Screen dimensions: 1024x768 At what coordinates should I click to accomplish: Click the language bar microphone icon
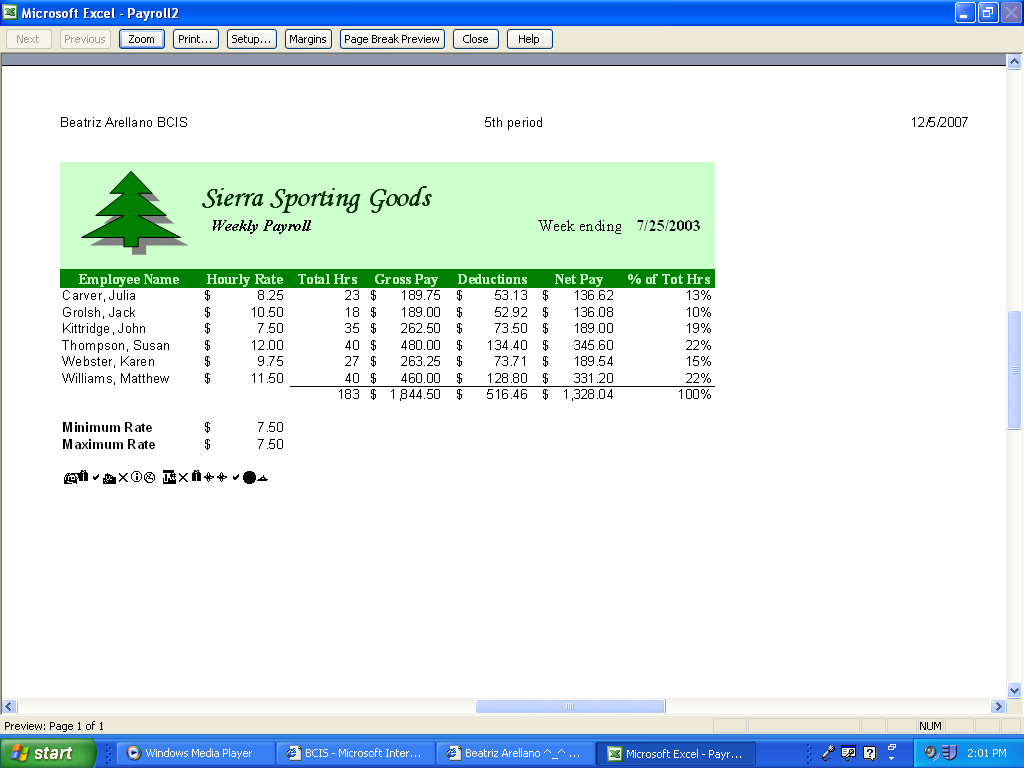(x=828, y=753)
